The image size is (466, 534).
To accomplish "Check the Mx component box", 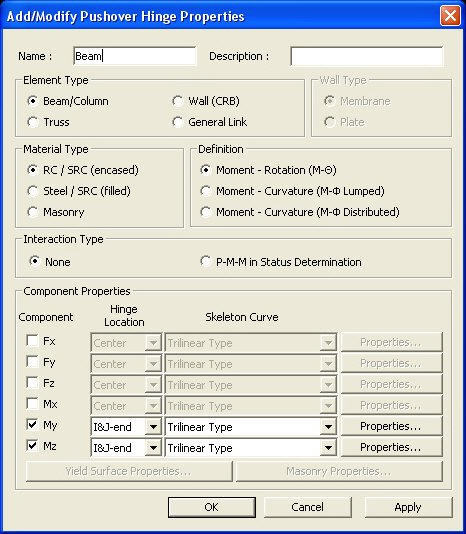I will [32, 404].
